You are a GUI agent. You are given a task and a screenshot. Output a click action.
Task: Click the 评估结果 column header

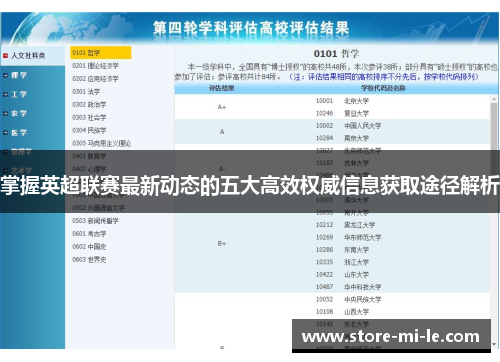[x=222, y=88]
